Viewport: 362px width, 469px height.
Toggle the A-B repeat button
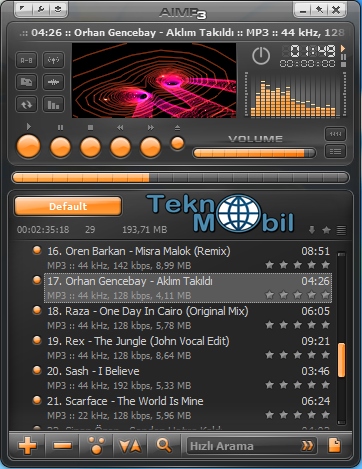pyautogui.click(x=27, y=61)
